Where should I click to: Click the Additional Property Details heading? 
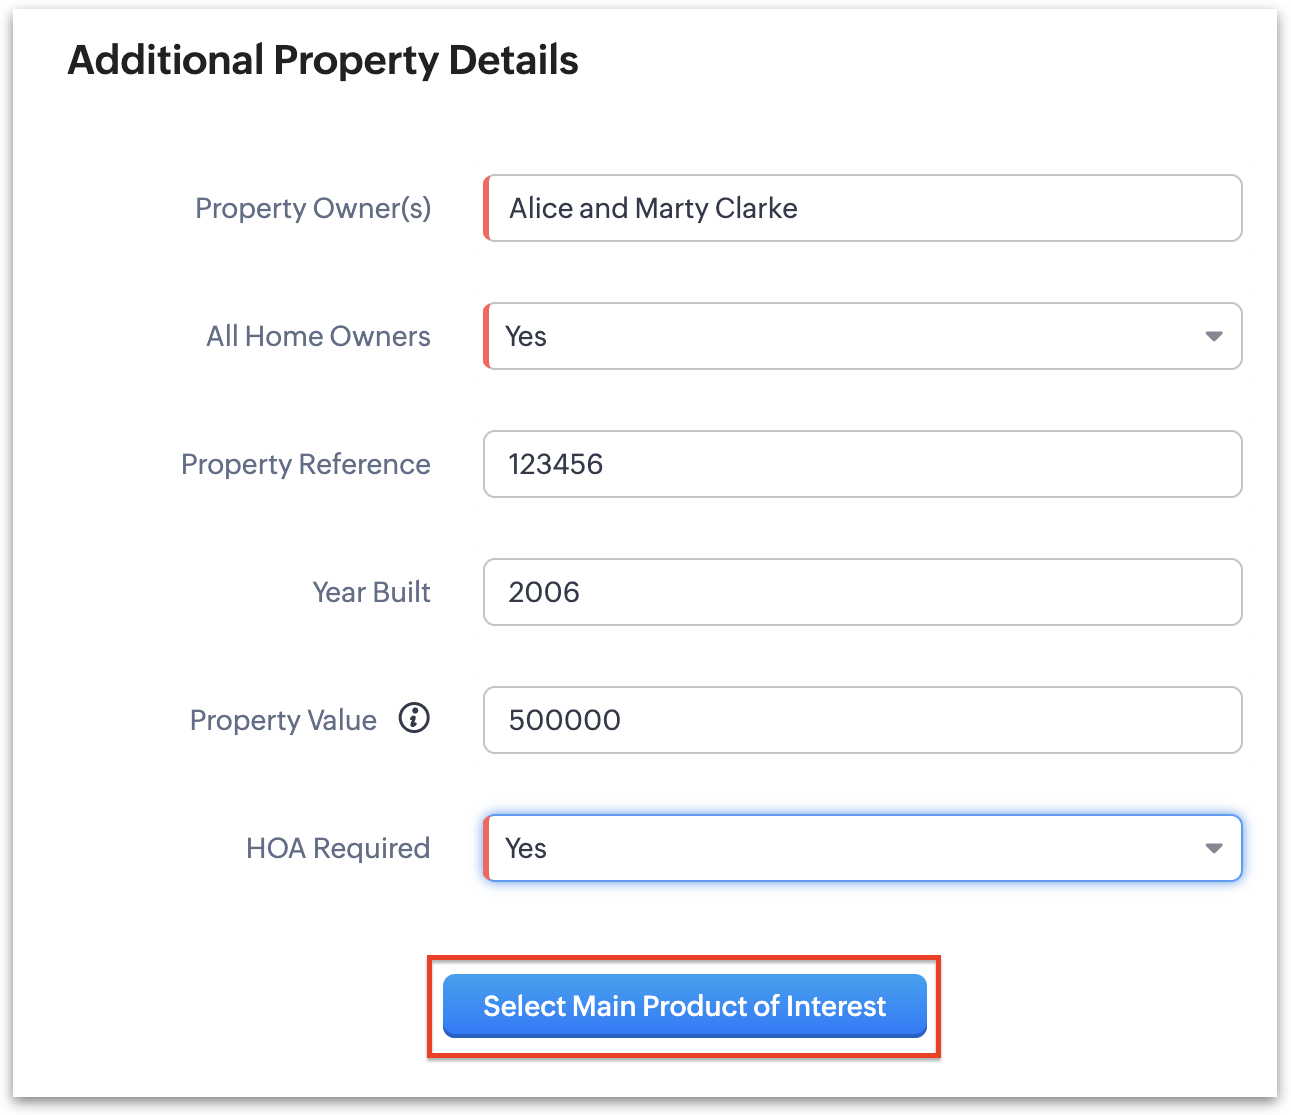(323, 60)
